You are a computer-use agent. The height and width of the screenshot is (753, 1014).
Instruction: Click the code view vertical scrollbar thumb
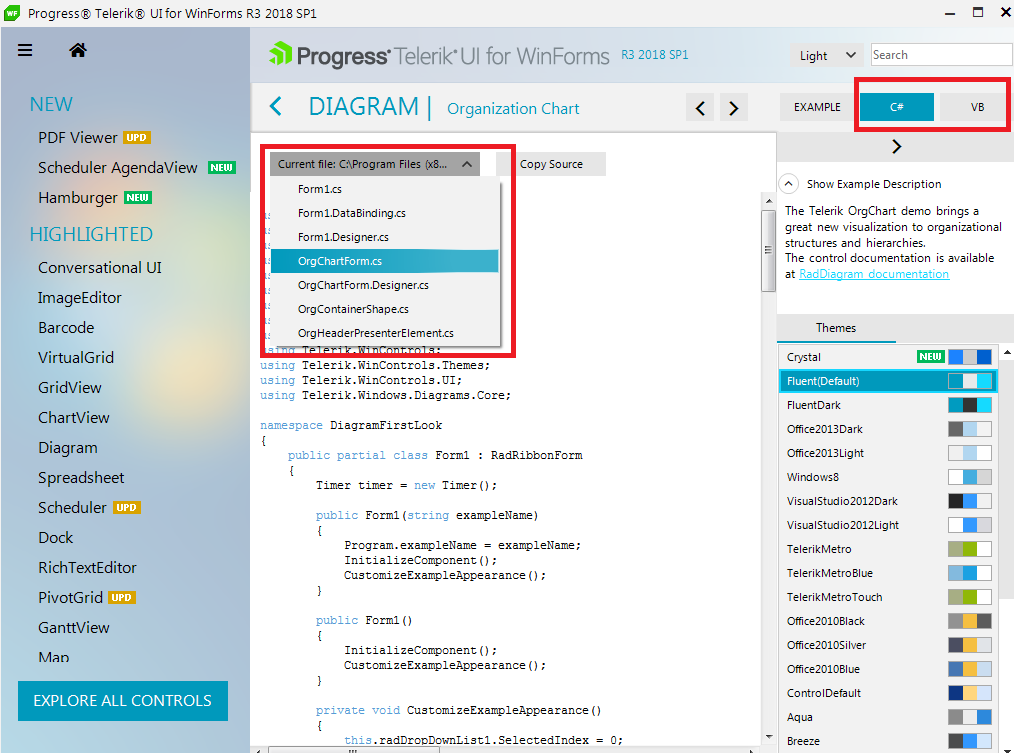click(768, 250)
